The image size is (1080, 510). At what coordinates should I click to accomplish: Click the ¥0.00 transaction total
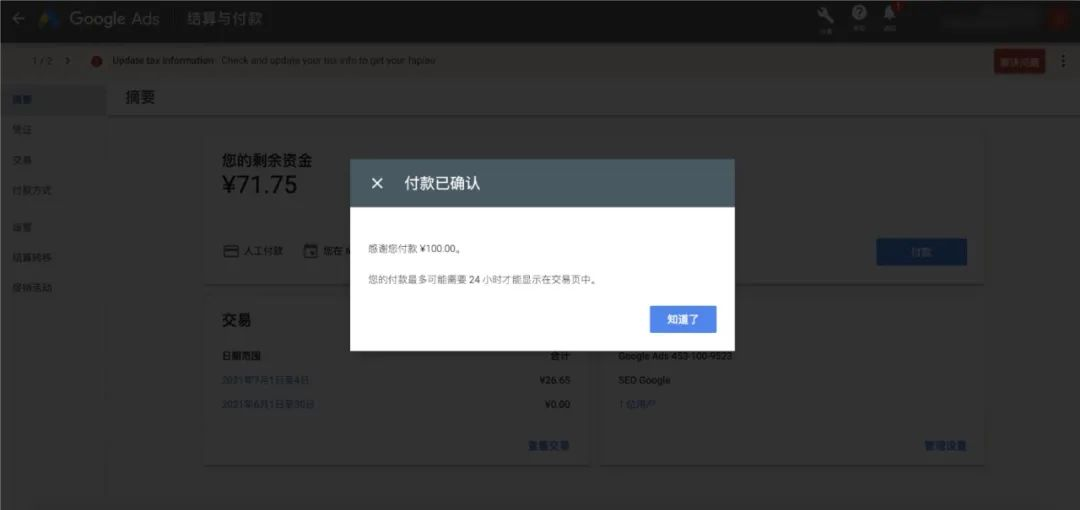[x=557, y=405]
